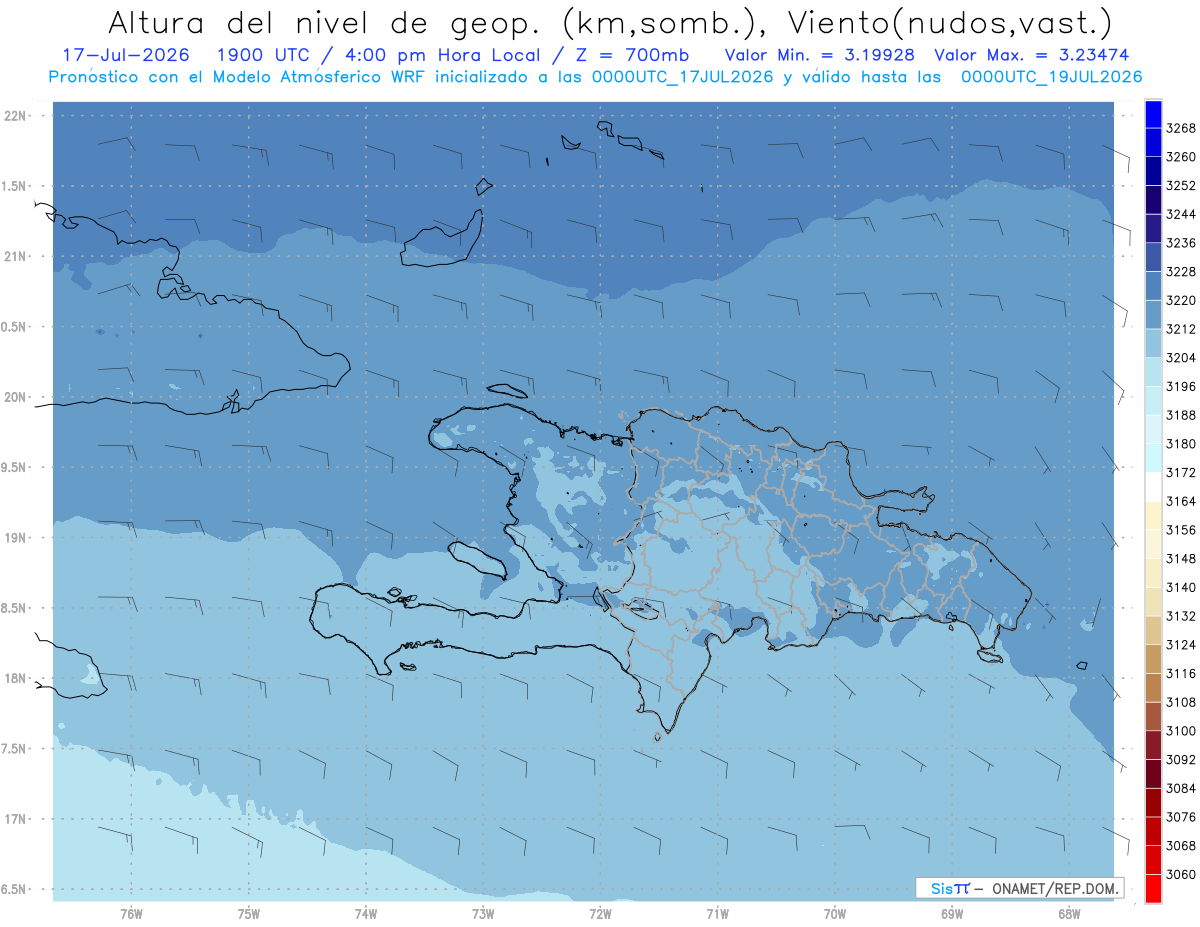Click the '3252' color bar label
This screenshot has height=927, width=1200.
point(1181,186)
